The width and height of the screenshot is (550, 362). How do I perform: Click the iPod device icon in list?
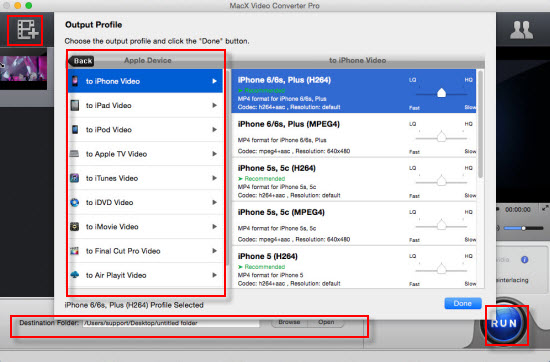click(75, 129)
